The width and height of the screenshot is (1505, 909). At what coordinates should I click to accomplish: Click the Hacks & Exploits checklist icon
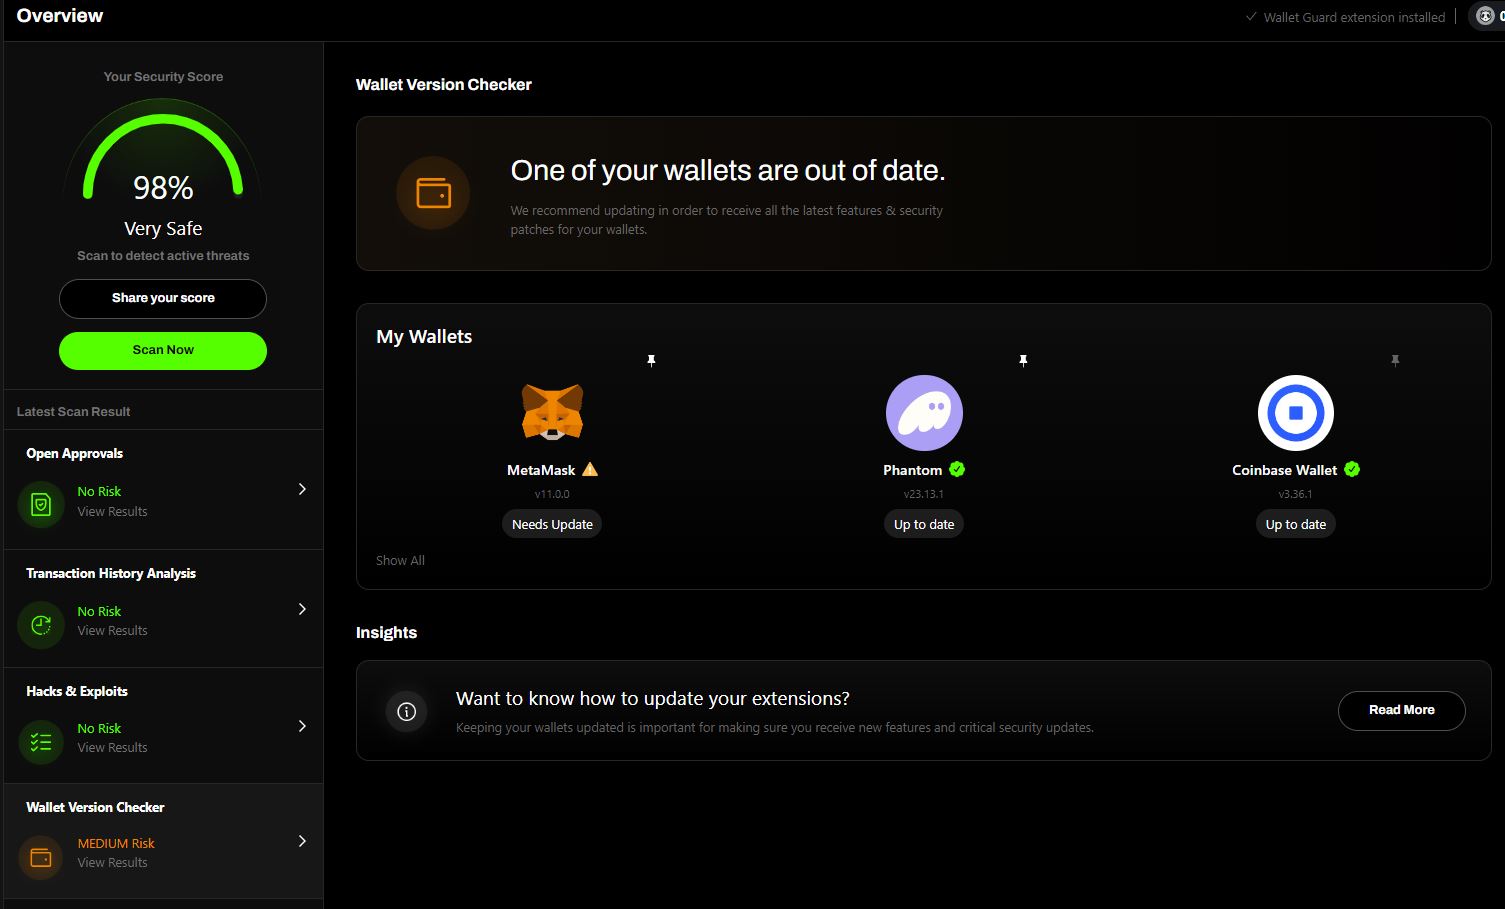[40, 741]
